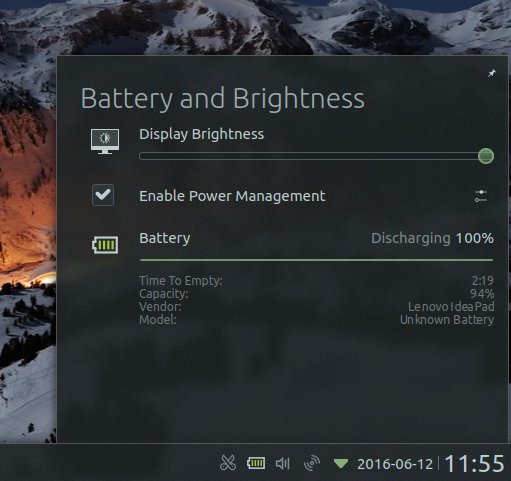
Task: Click the Battery section title
Action: 165,239
